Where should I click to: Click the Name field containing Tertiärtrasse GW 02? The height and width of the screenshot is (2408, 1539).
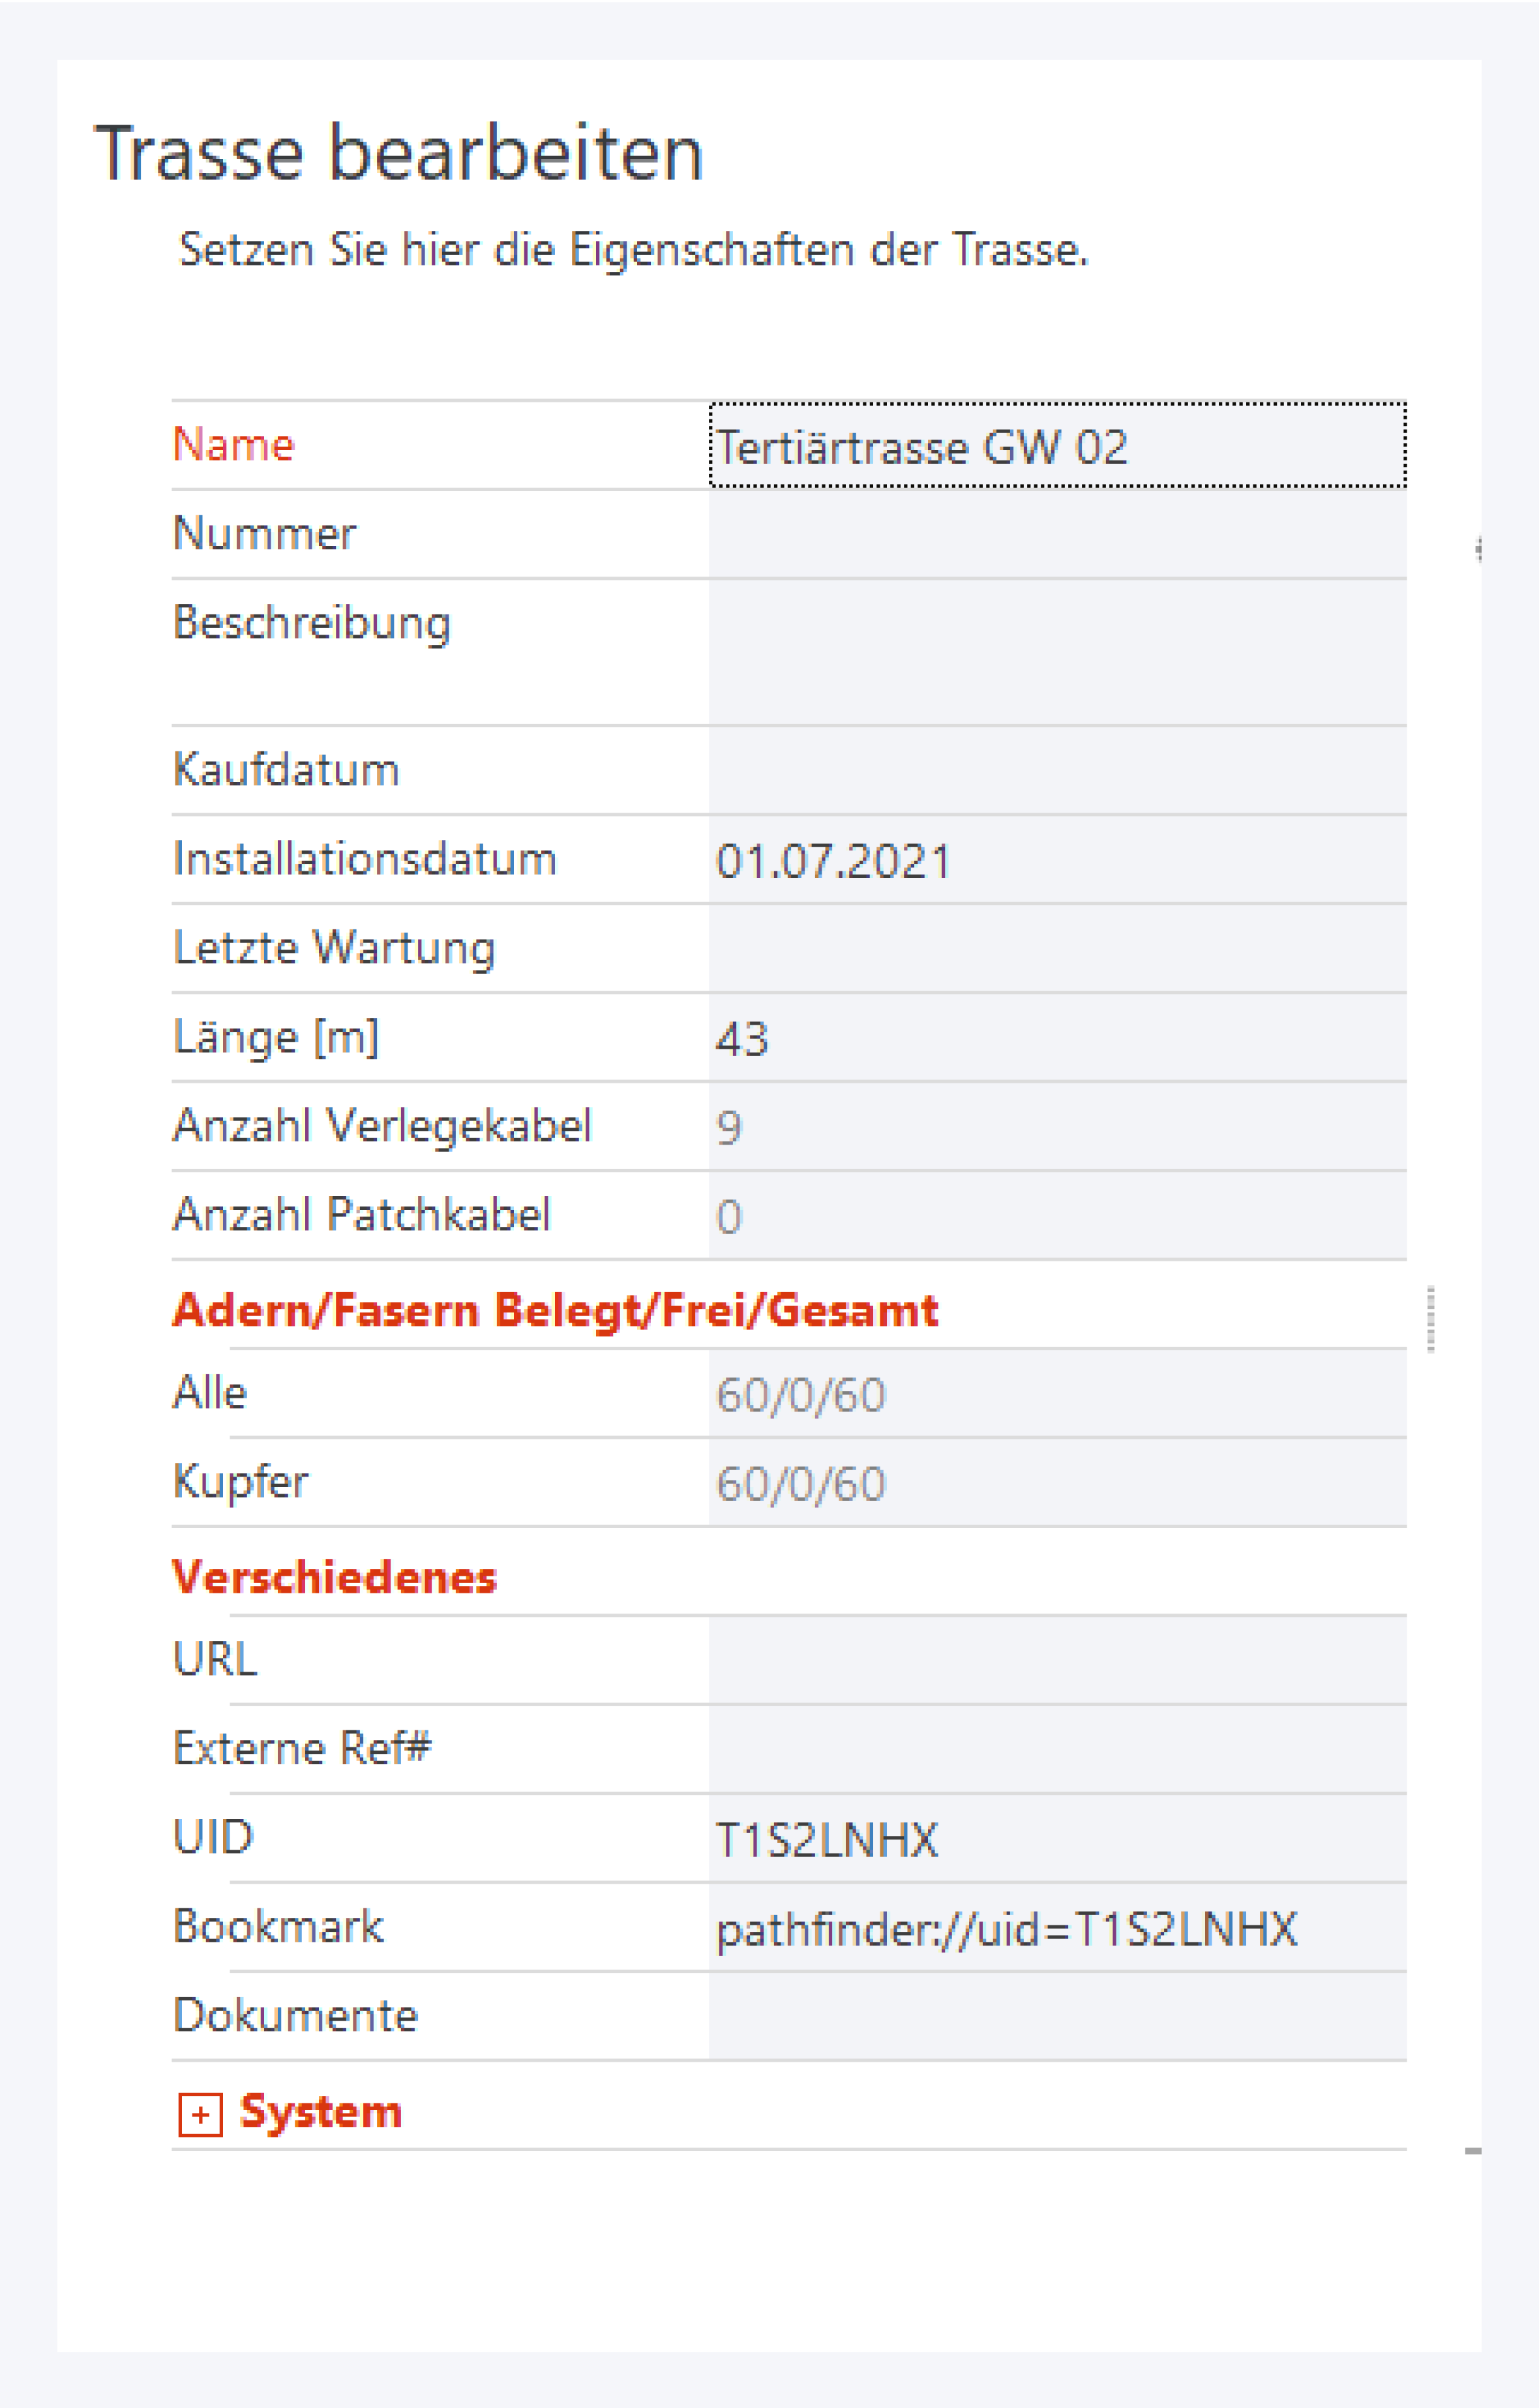coord(1056,446)
